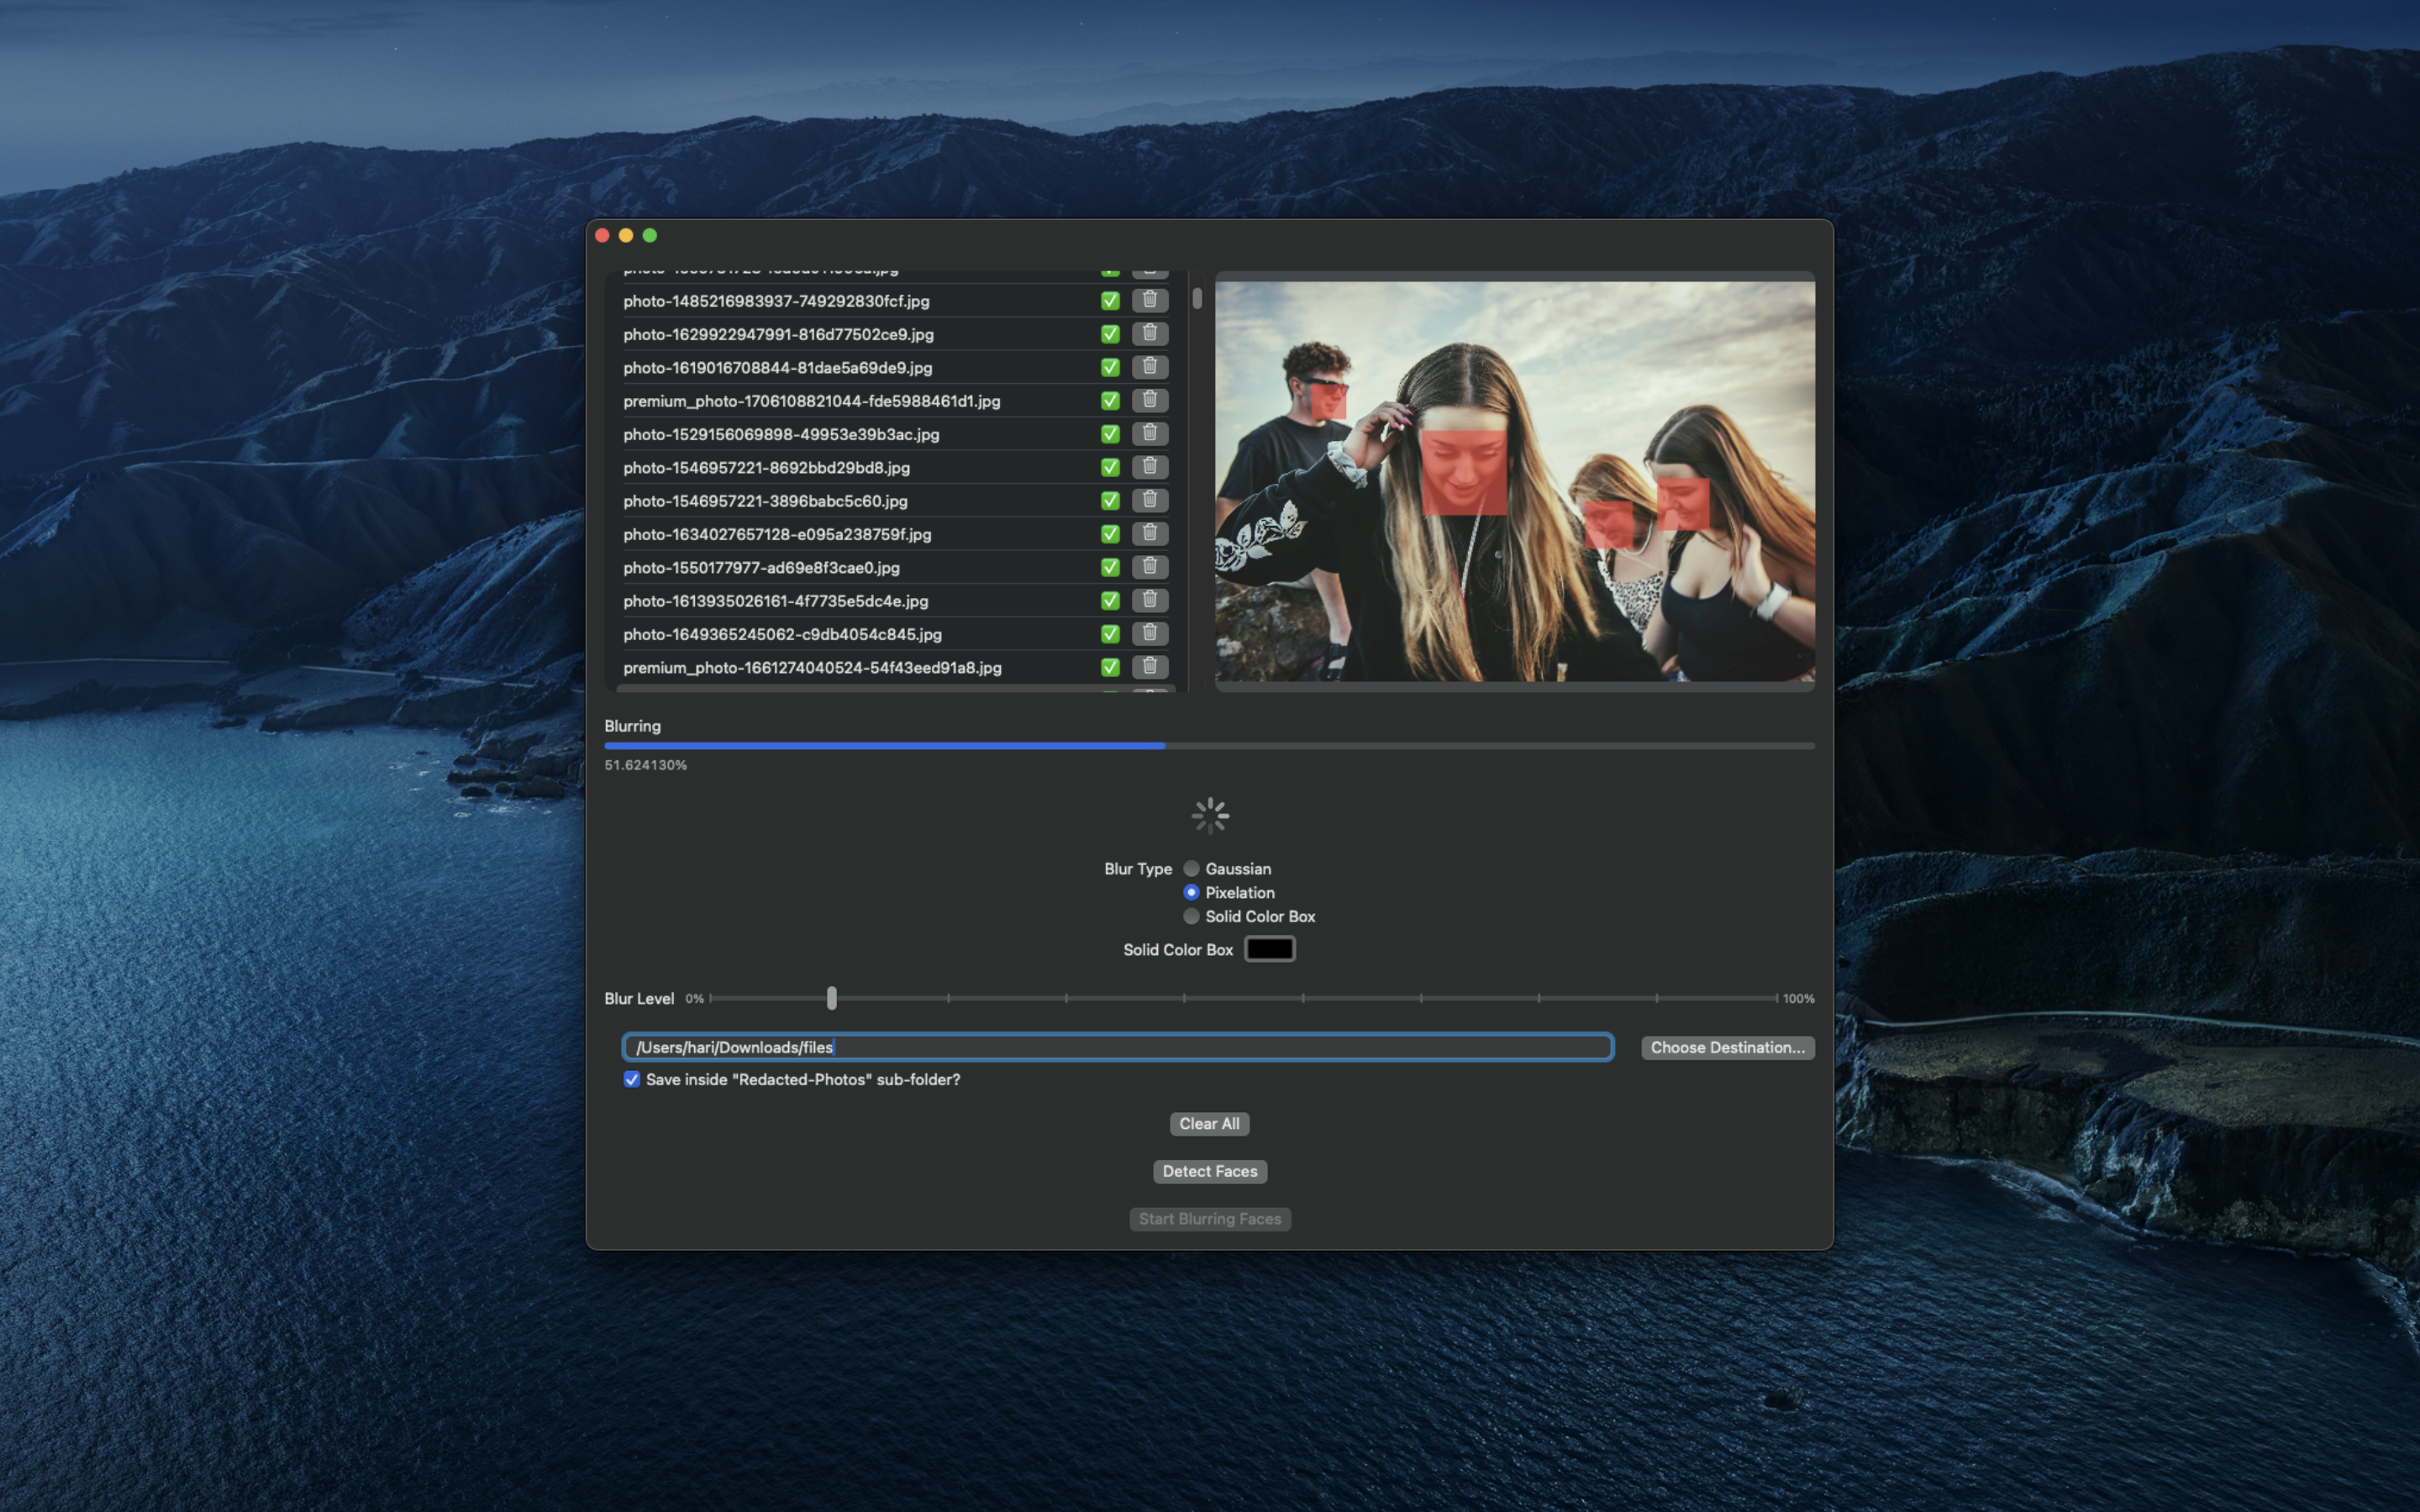Remove photo-1619016708844 with its trash icon
The image size is (2420, 1512).
1149,367
